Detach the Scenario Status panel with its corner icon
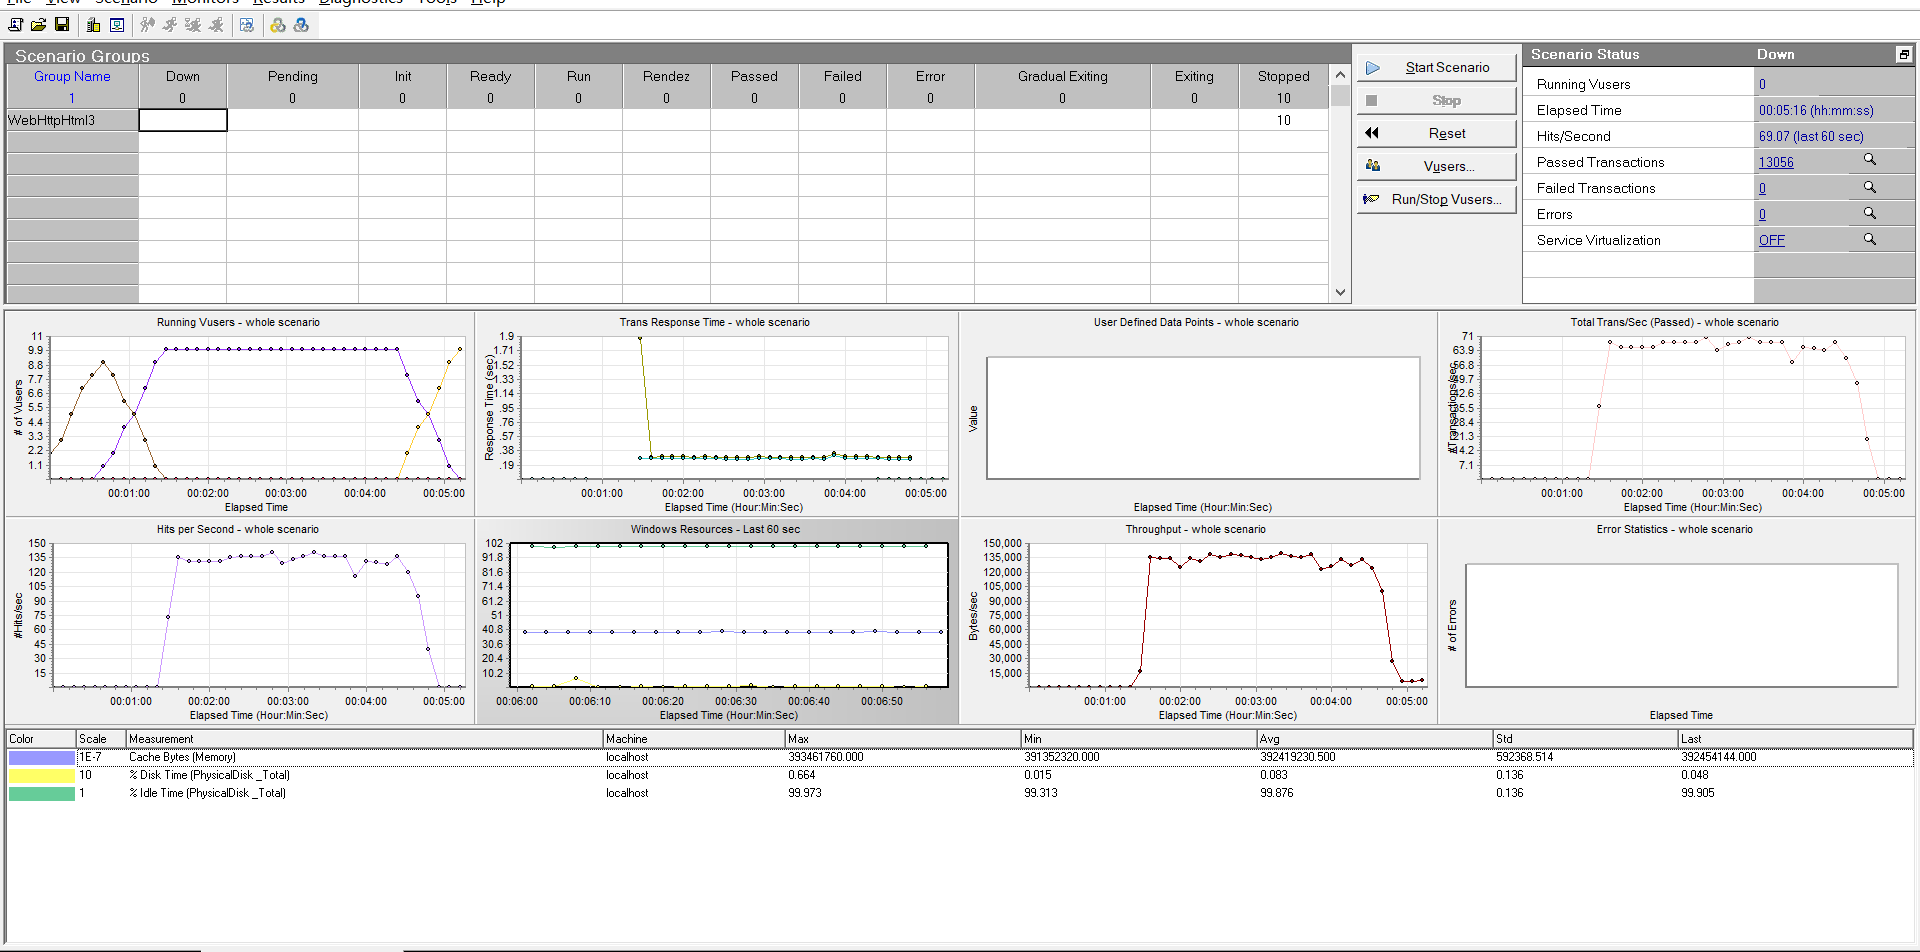The height and width of the screenshot is (952, 1920). (x=1904, y=54)
